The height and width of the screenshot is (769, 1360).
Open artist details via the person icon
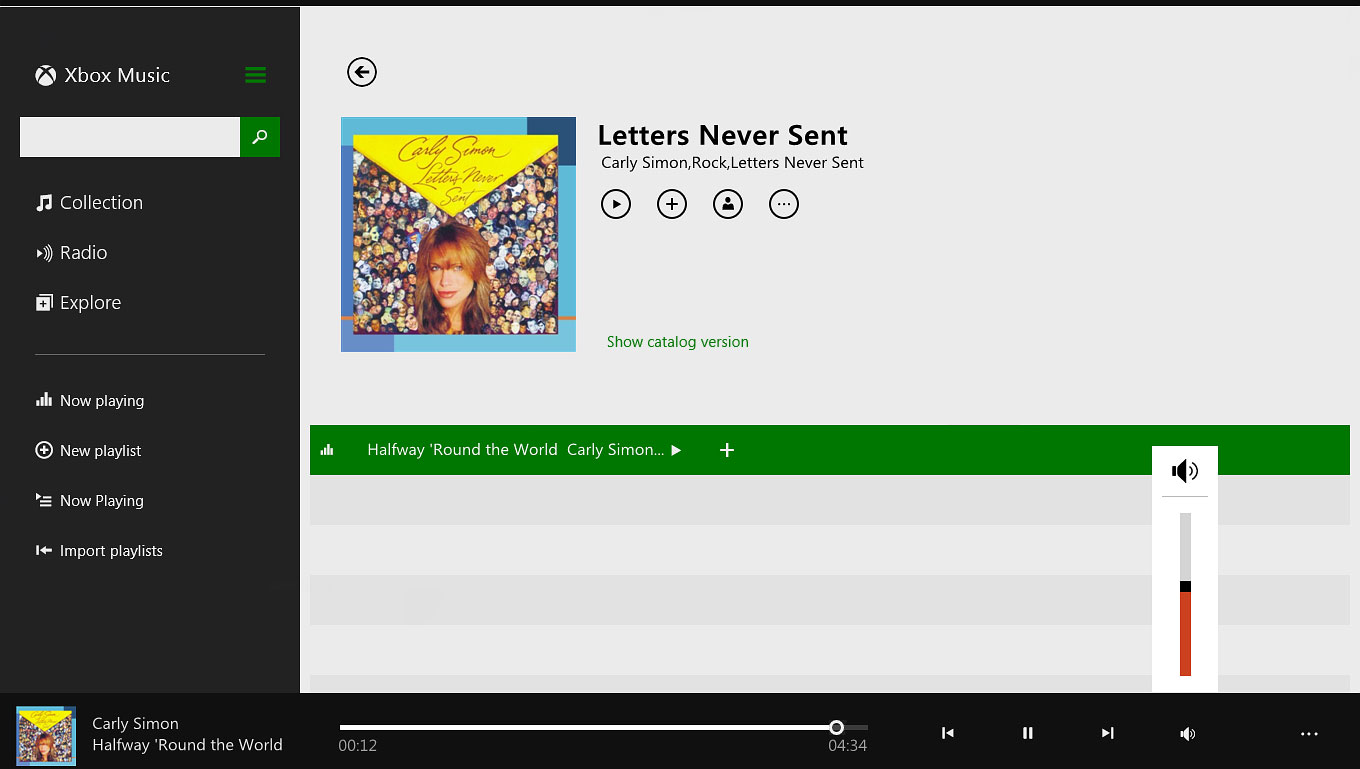pyautogui.click(x=728, y=204)
